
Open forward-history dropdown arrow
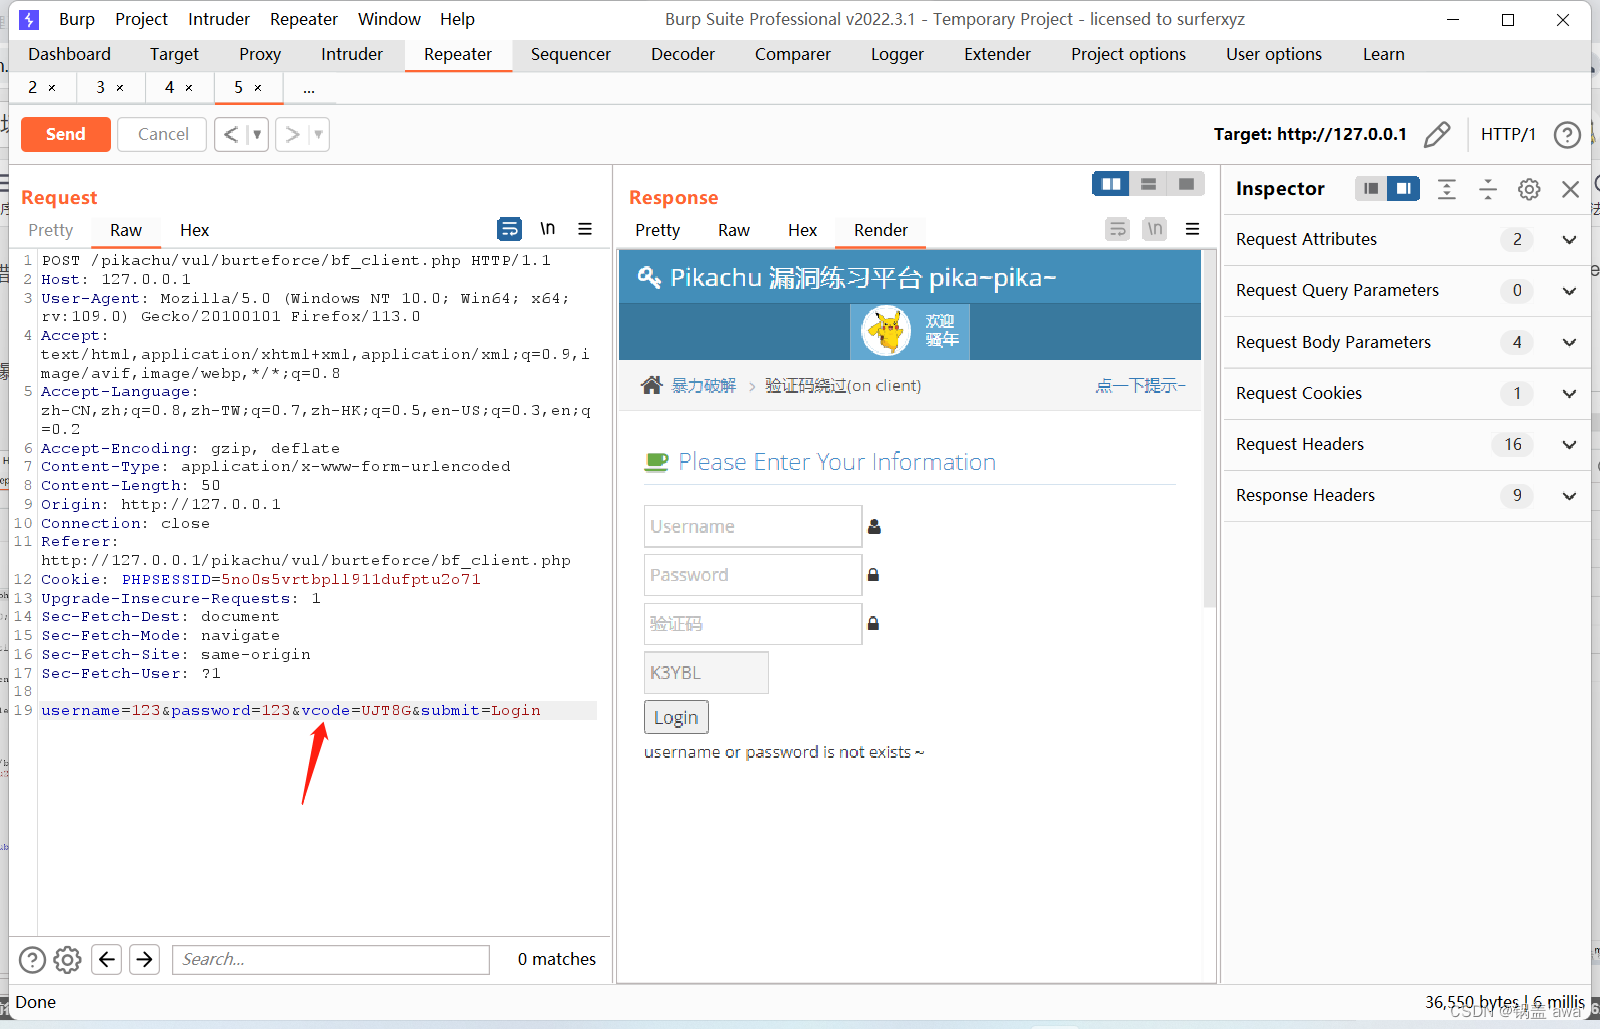point(319,134)
